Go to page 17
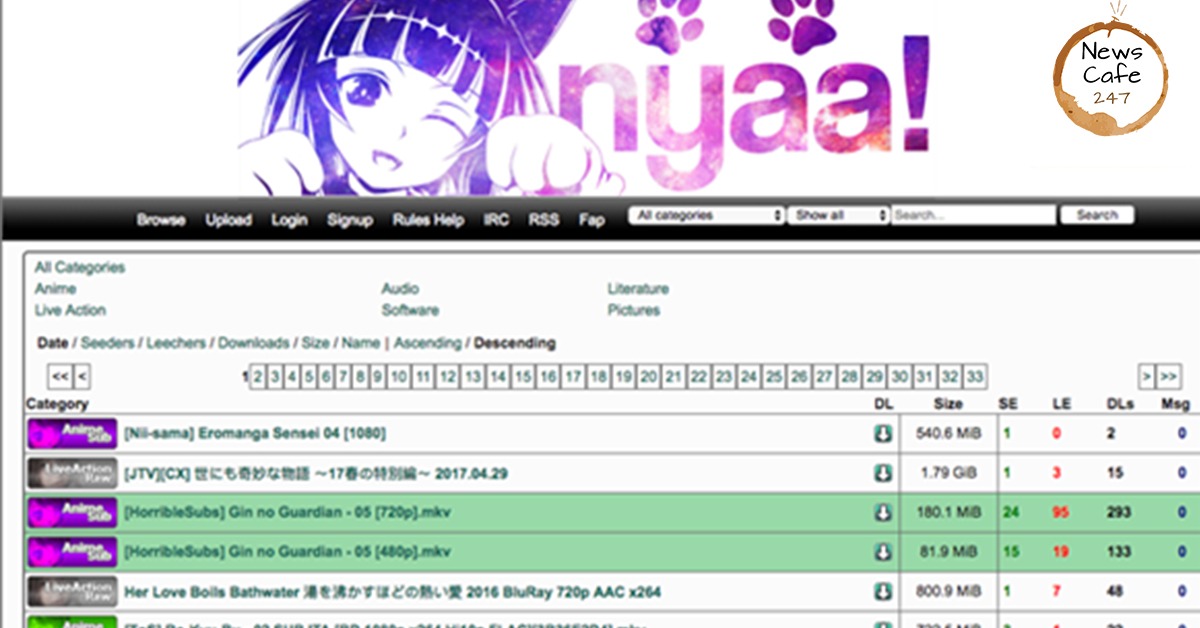The height and width of the screenshot is (628, 1200). pos(573,377)
